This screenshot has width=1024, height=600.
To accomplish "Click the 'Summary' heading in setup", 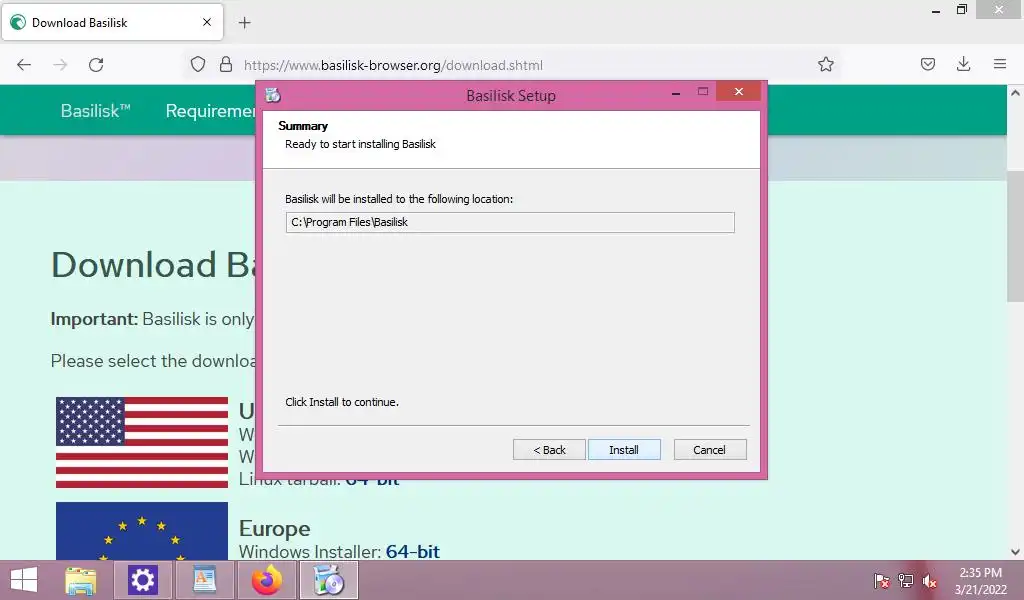I will [303, 126].
